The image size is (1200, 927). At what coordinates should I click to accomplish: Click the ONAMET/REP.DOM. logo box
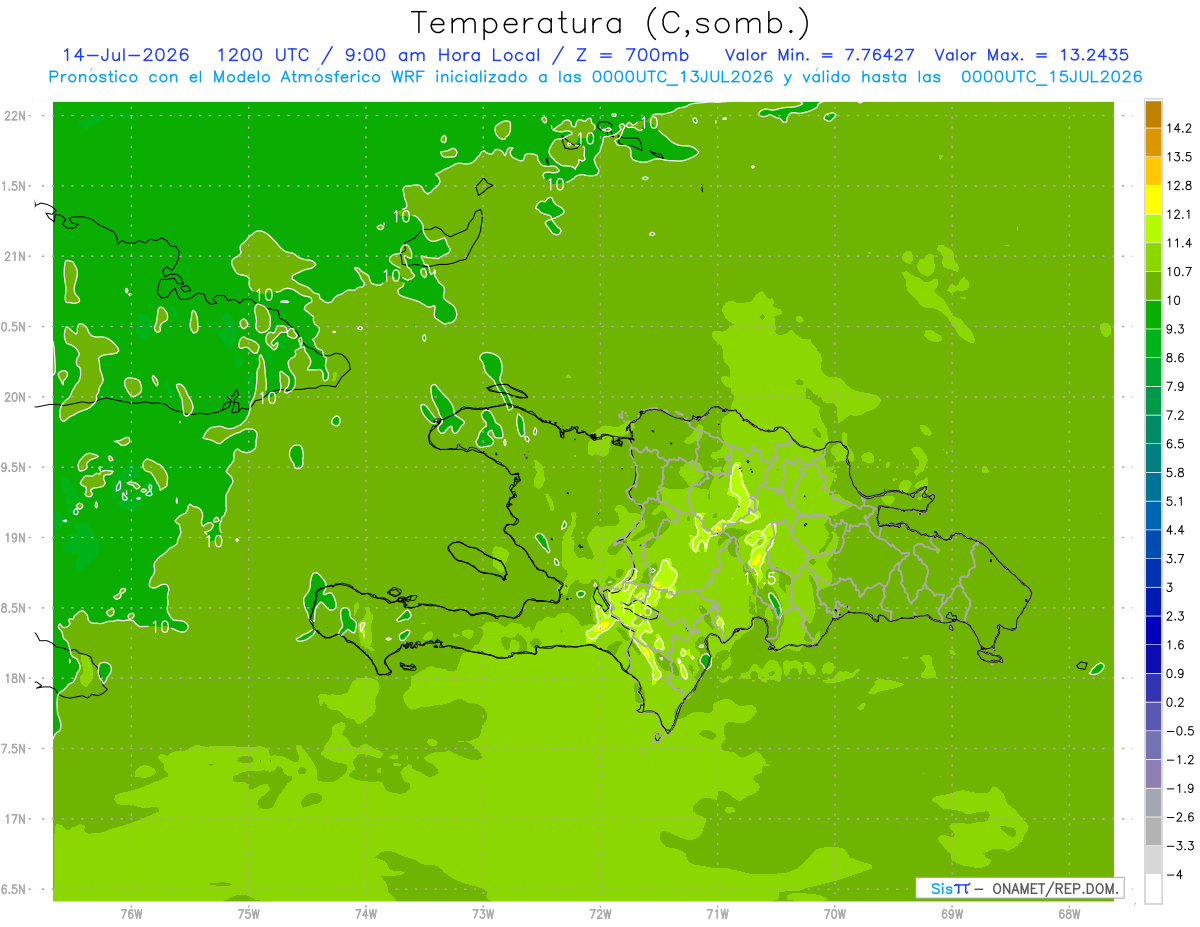(x=1019, y=888)
